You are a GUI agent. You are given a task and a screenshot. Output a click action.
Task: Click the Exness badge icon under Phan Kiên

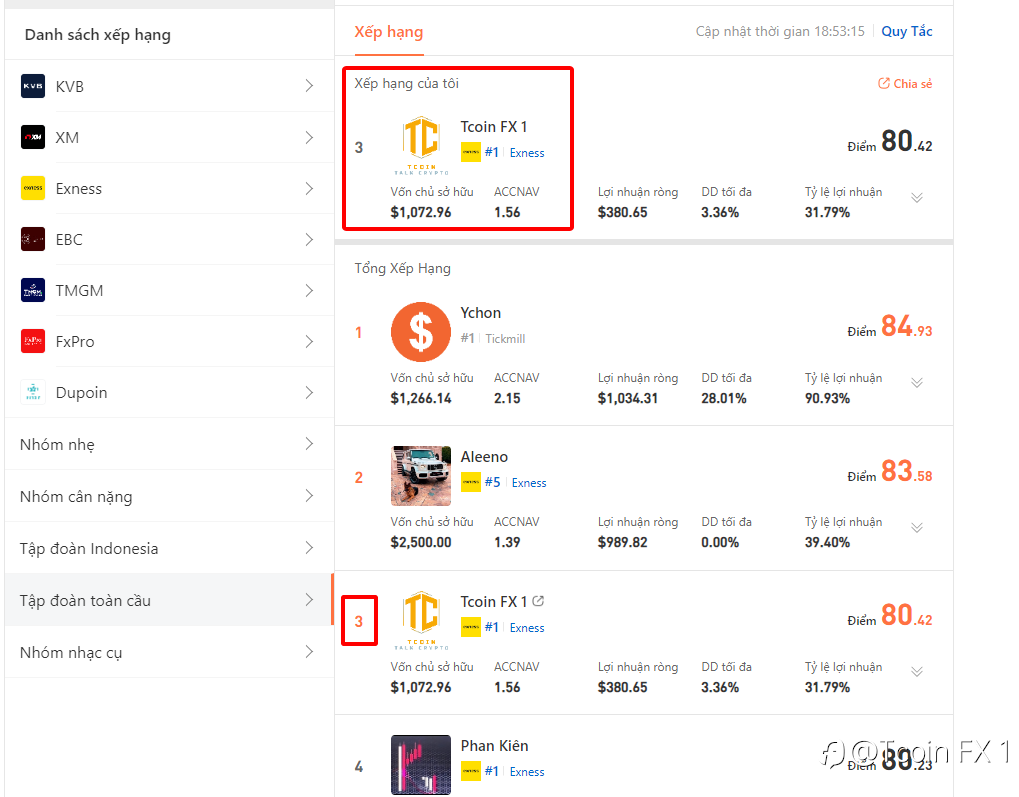click(x=471, y=771)
